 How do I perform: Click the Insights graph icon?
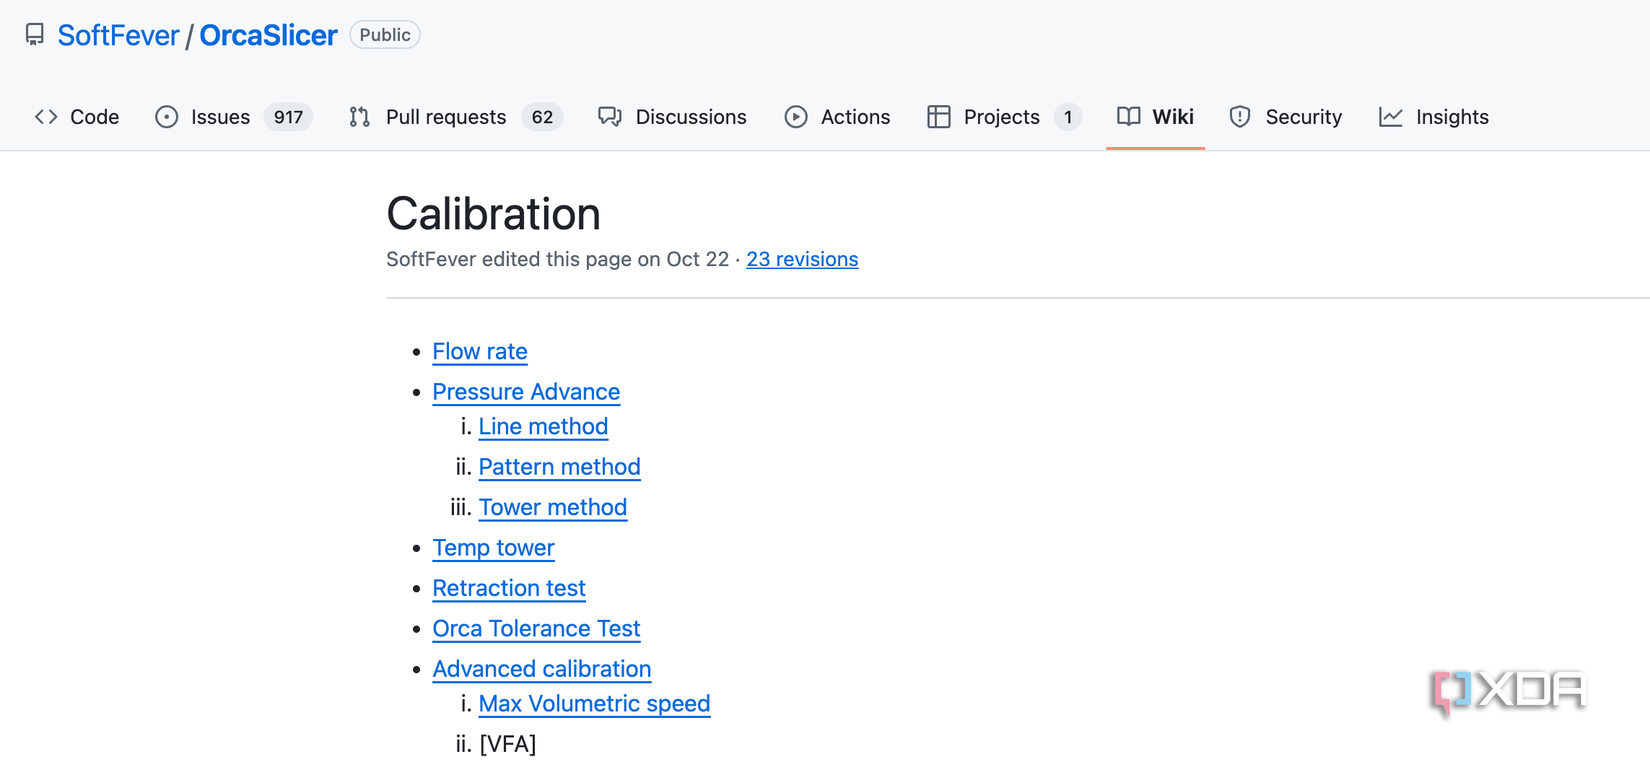pyautogui.click(x=1391, y=117)
